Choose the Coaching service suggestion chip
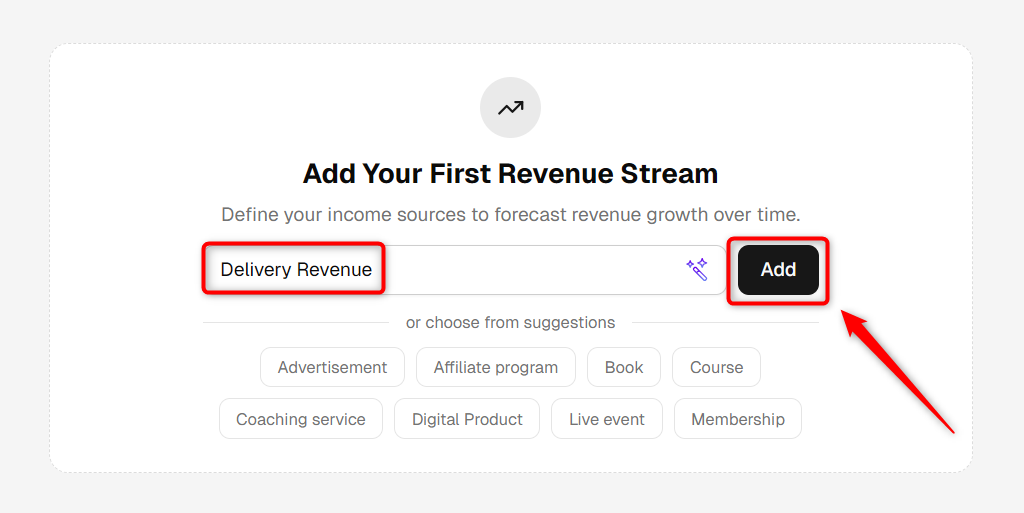 point(300,419)
